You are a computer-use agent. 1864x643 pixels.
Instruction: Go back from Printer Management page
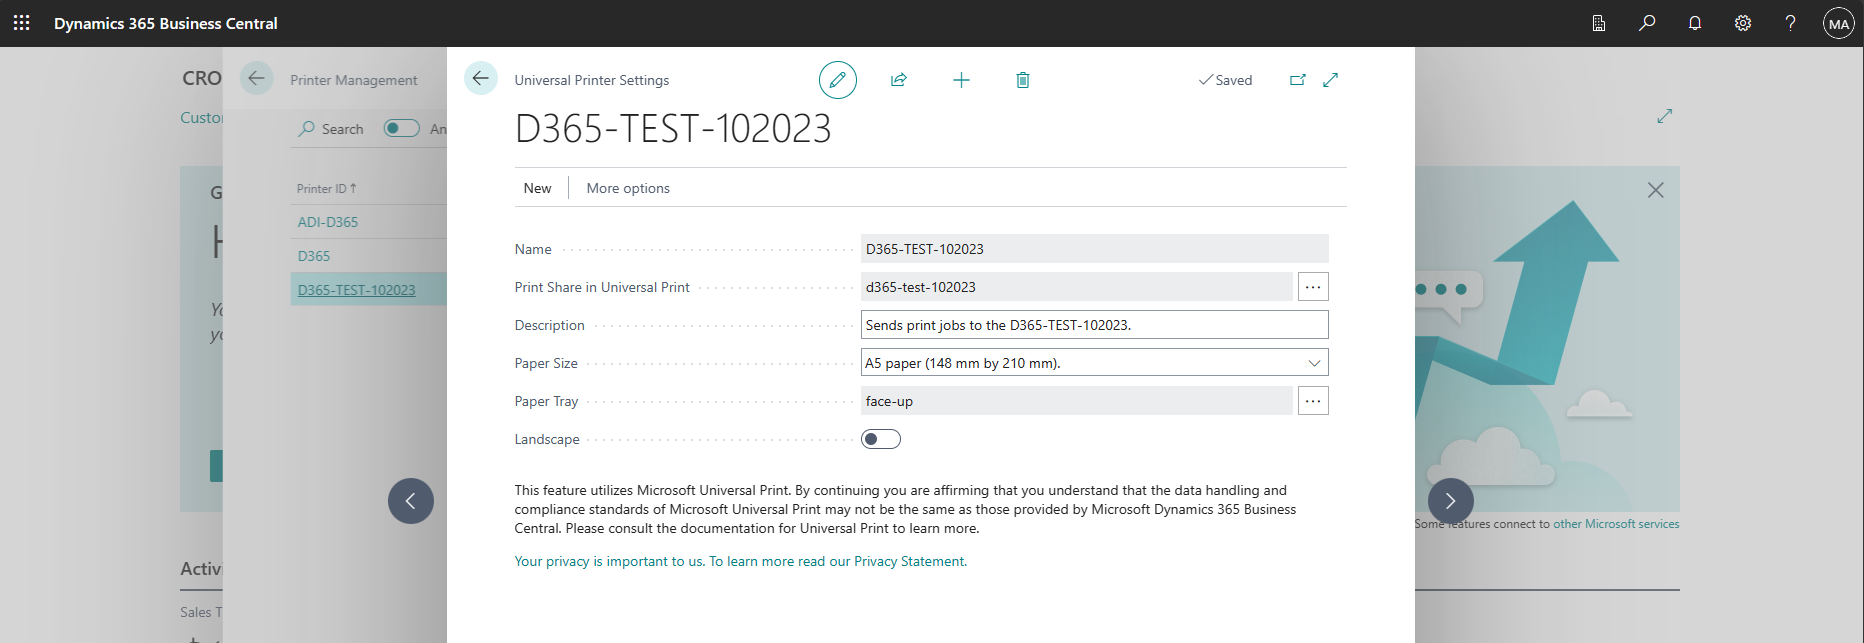click(257, 78)
